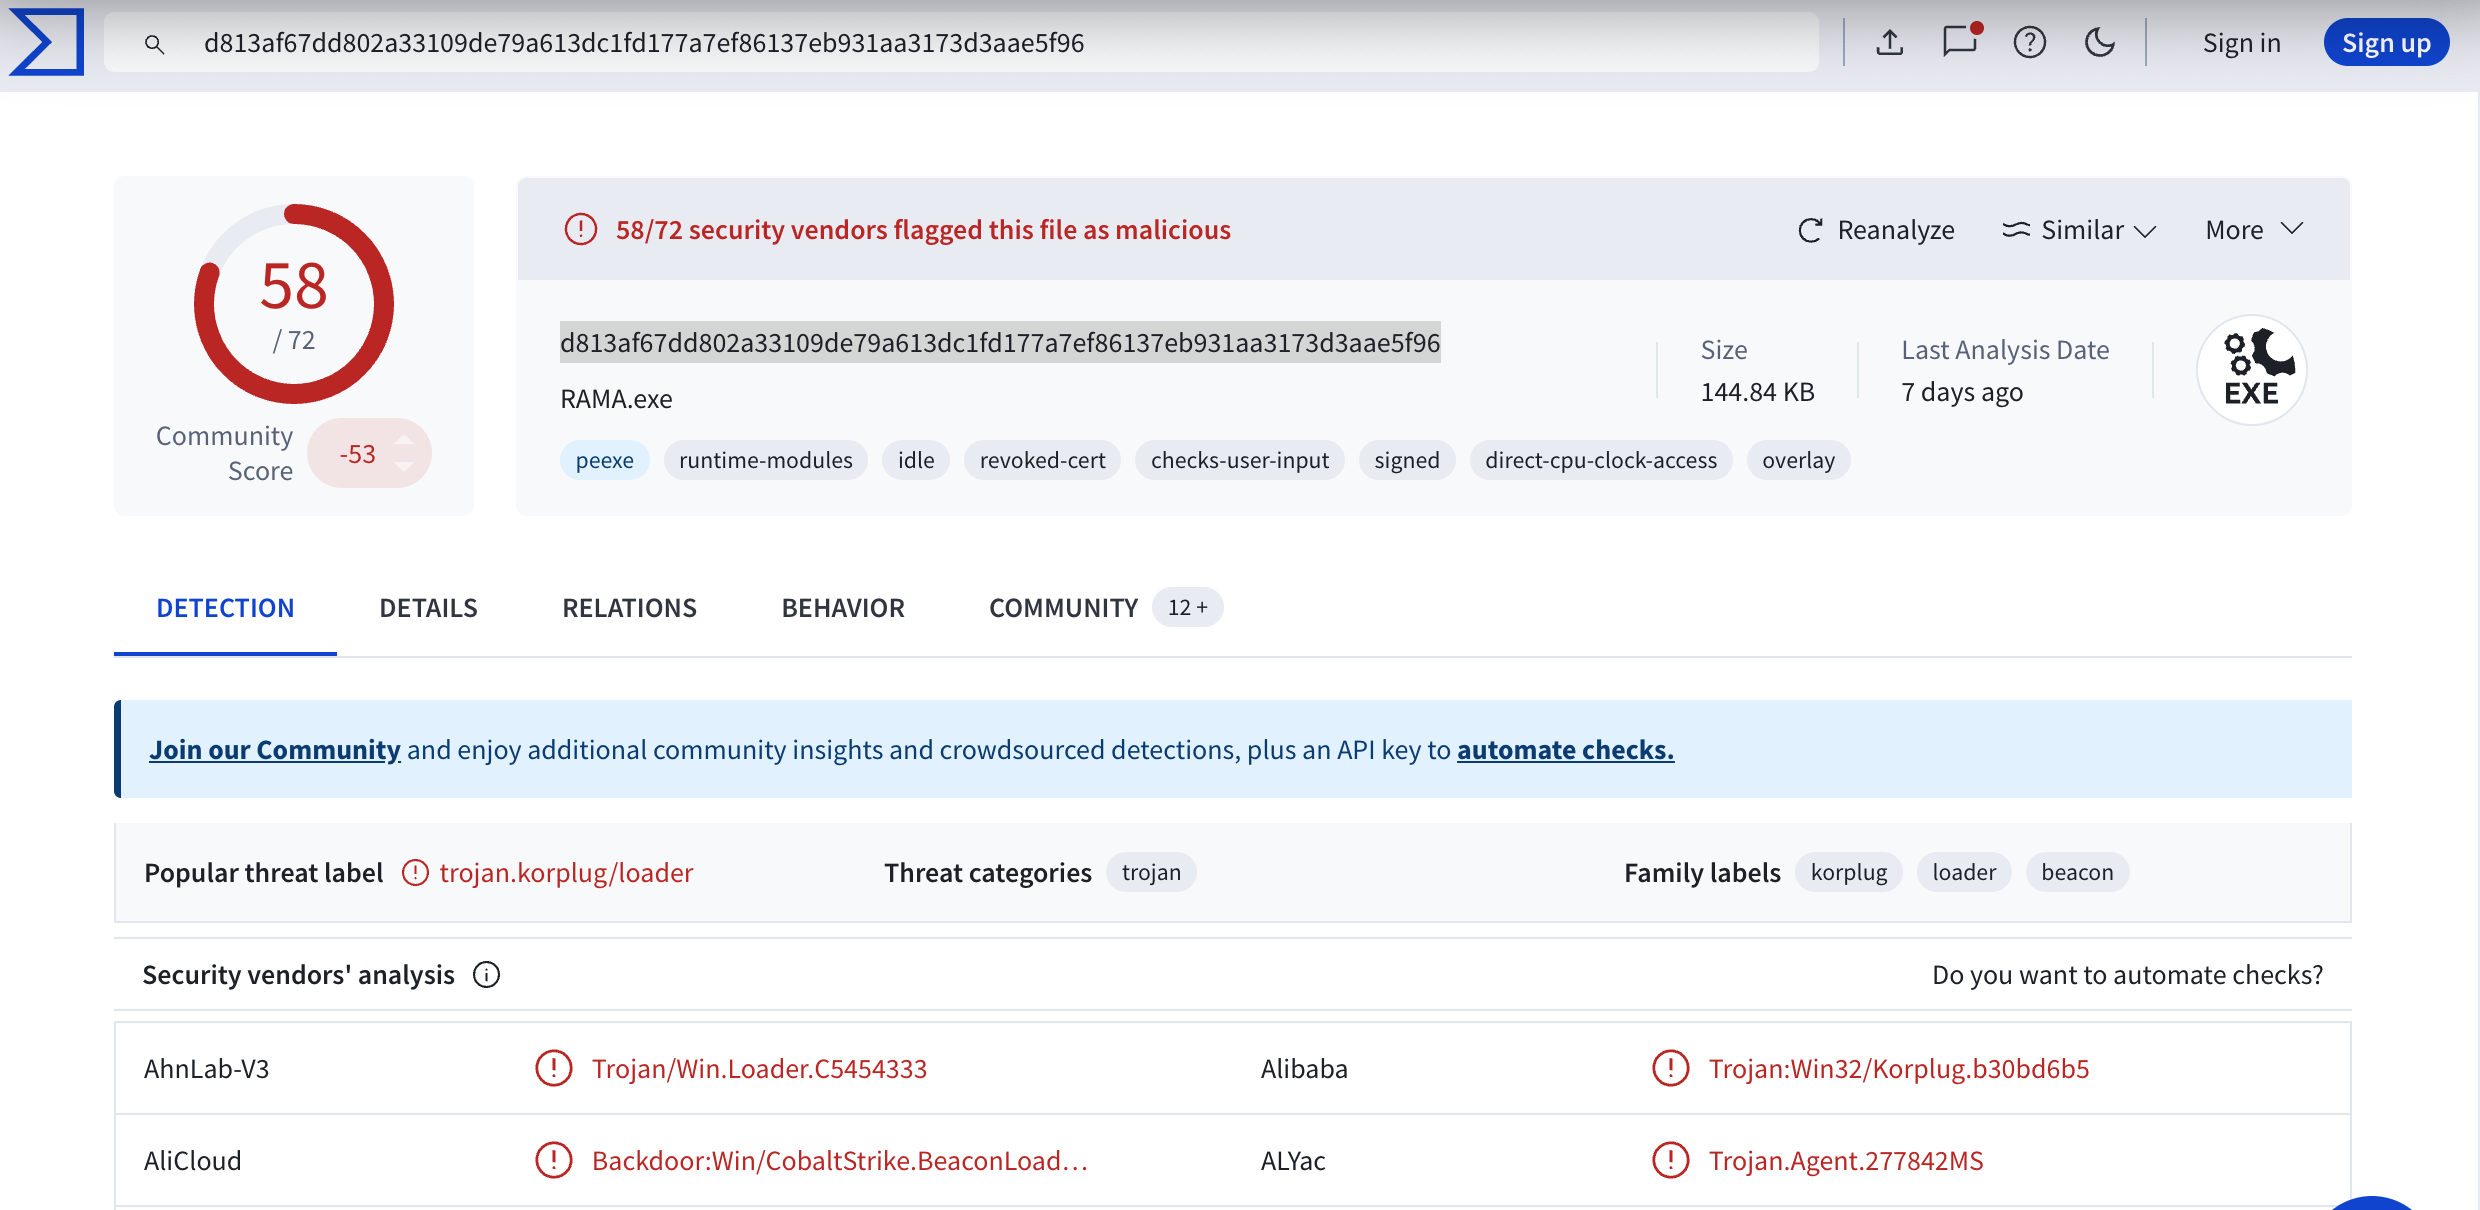
Task: Follow the automate checks link
Action: [1565, 749]
